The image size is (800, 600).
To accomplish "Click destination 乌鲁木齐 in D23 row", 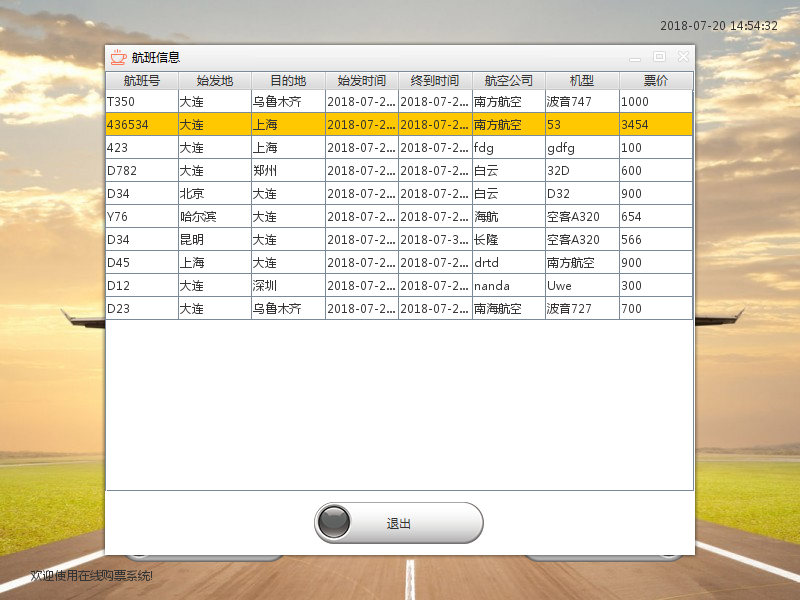I will click(288, 308).
